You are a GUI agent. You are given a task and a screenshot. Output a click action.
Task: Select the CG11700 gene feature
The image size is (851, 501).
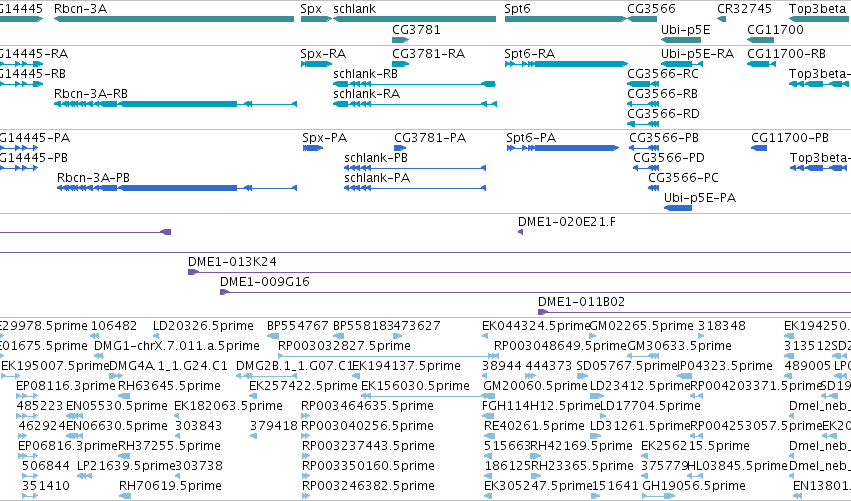[x=760, y=40]
